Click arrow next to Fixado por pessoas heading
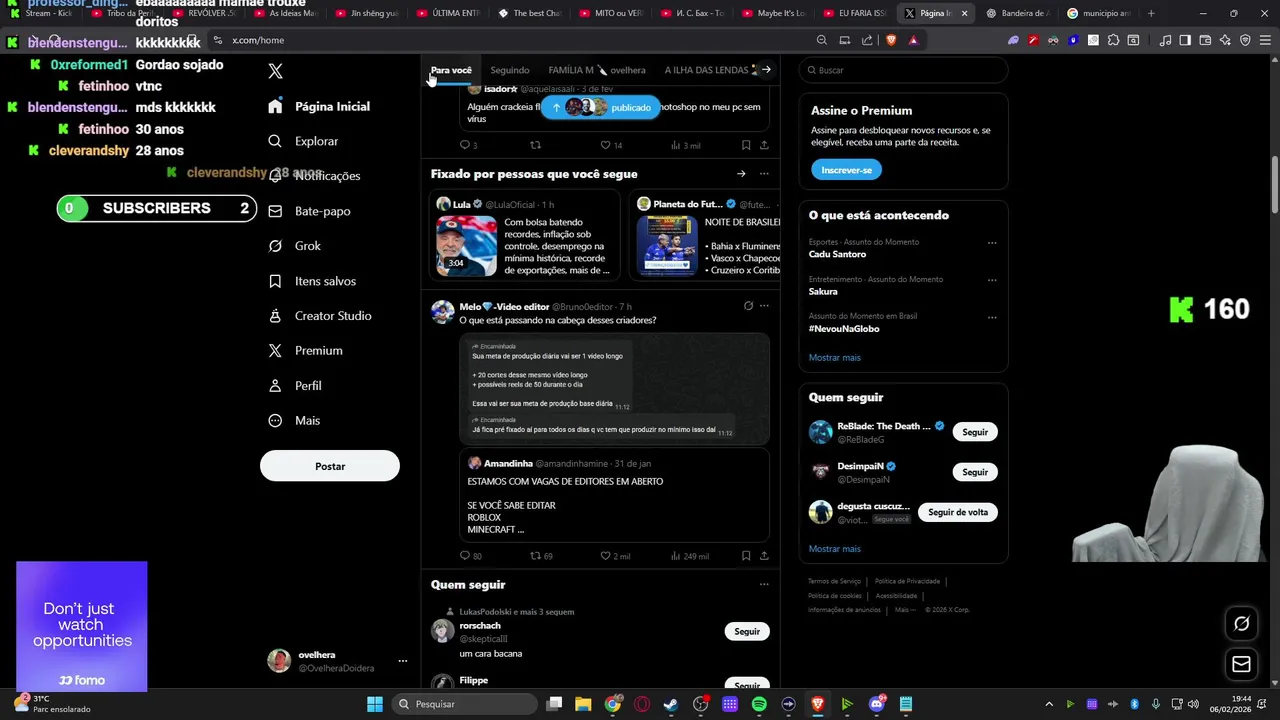This screenshot has width=1280, height=720. pos(741,174)
